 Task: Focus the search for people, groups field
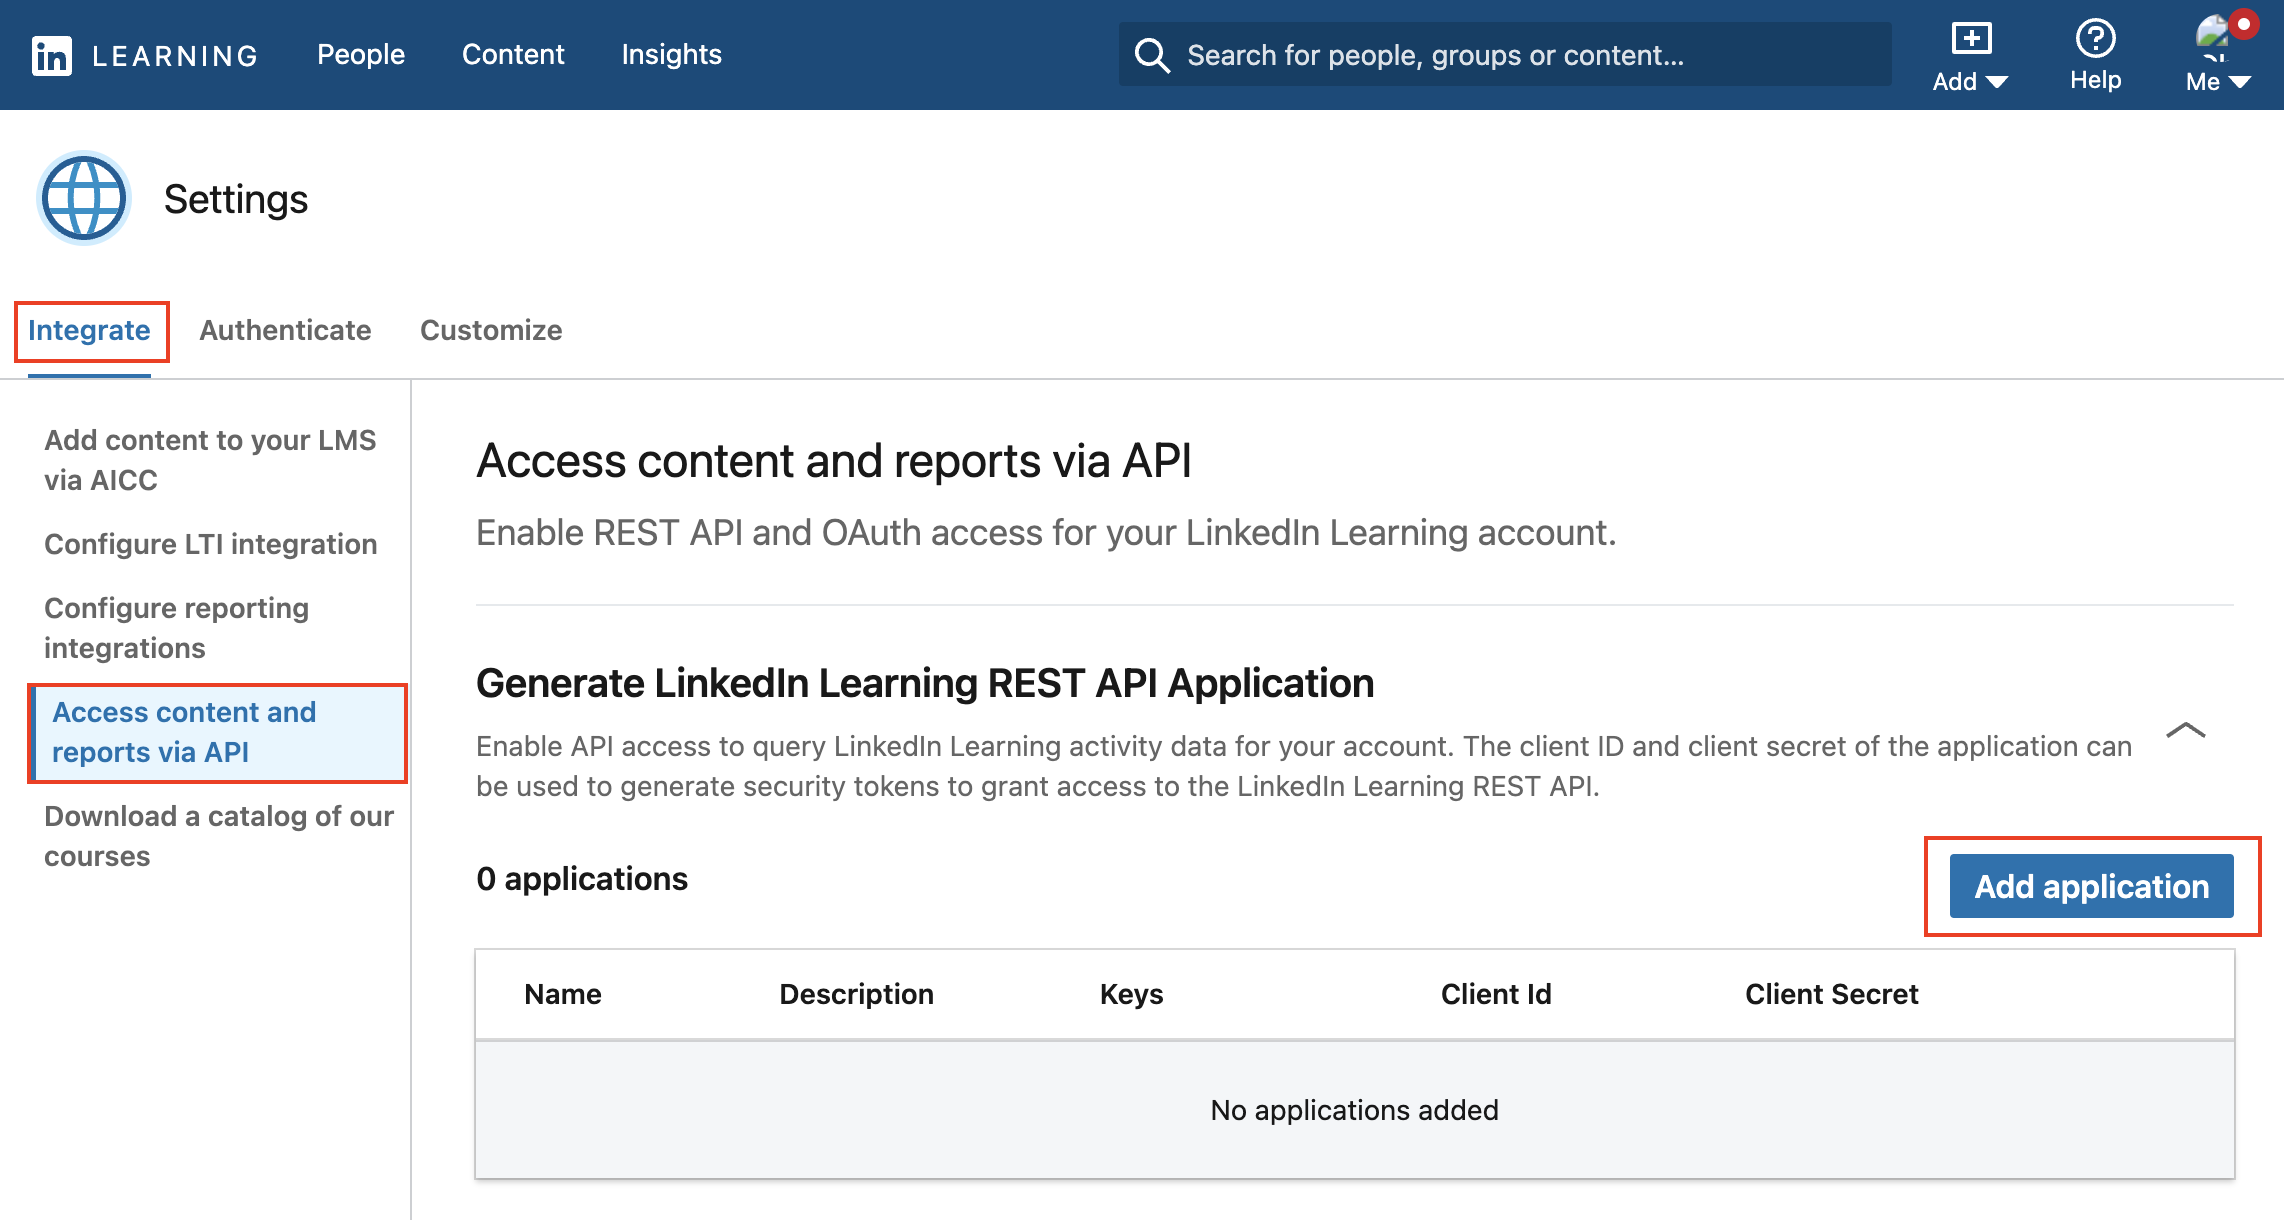click(x=1505, y=54)
